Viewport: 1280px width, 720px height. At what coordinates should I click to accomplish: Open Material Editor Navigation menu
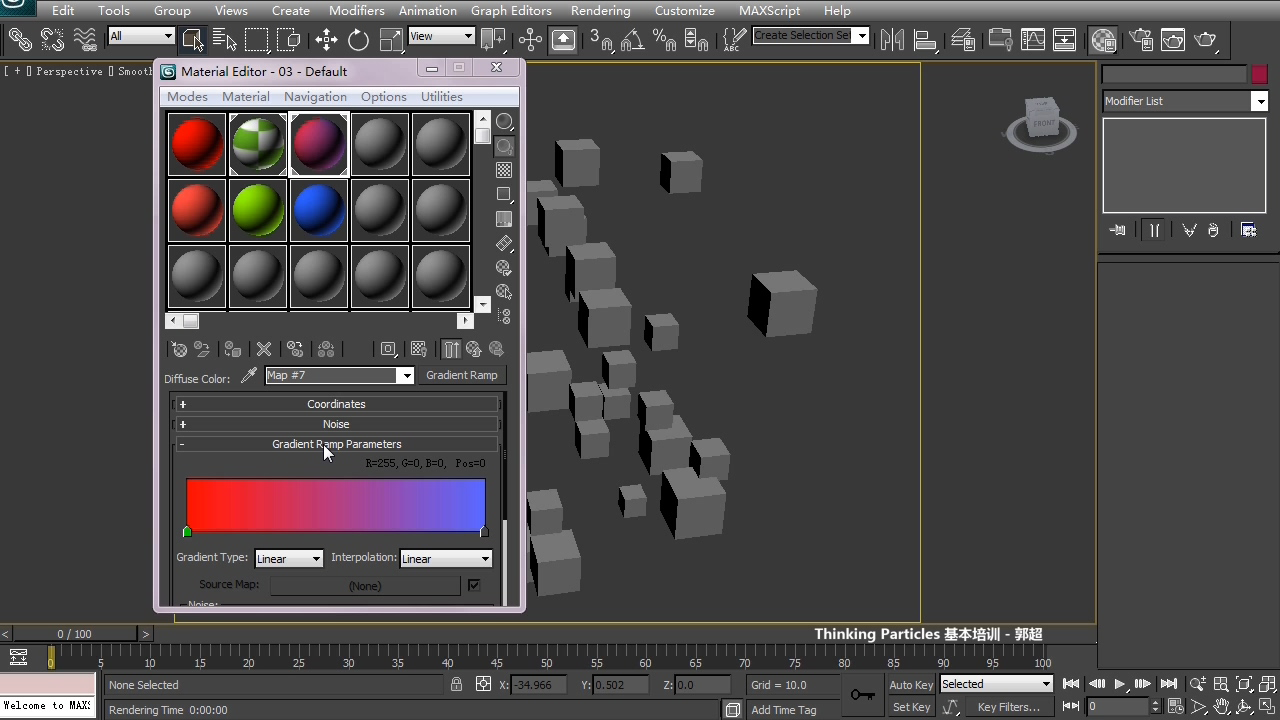pyautogui.click(x=315, y=97)
